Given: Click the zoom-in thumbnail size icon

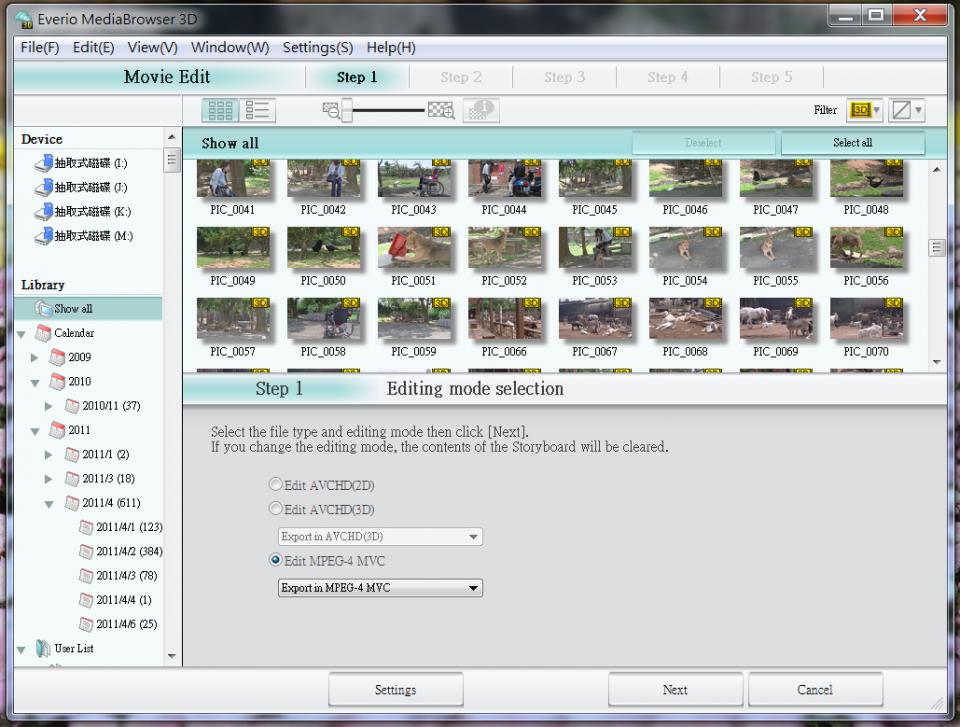Looking at the screenshot, I should (441, 111).
